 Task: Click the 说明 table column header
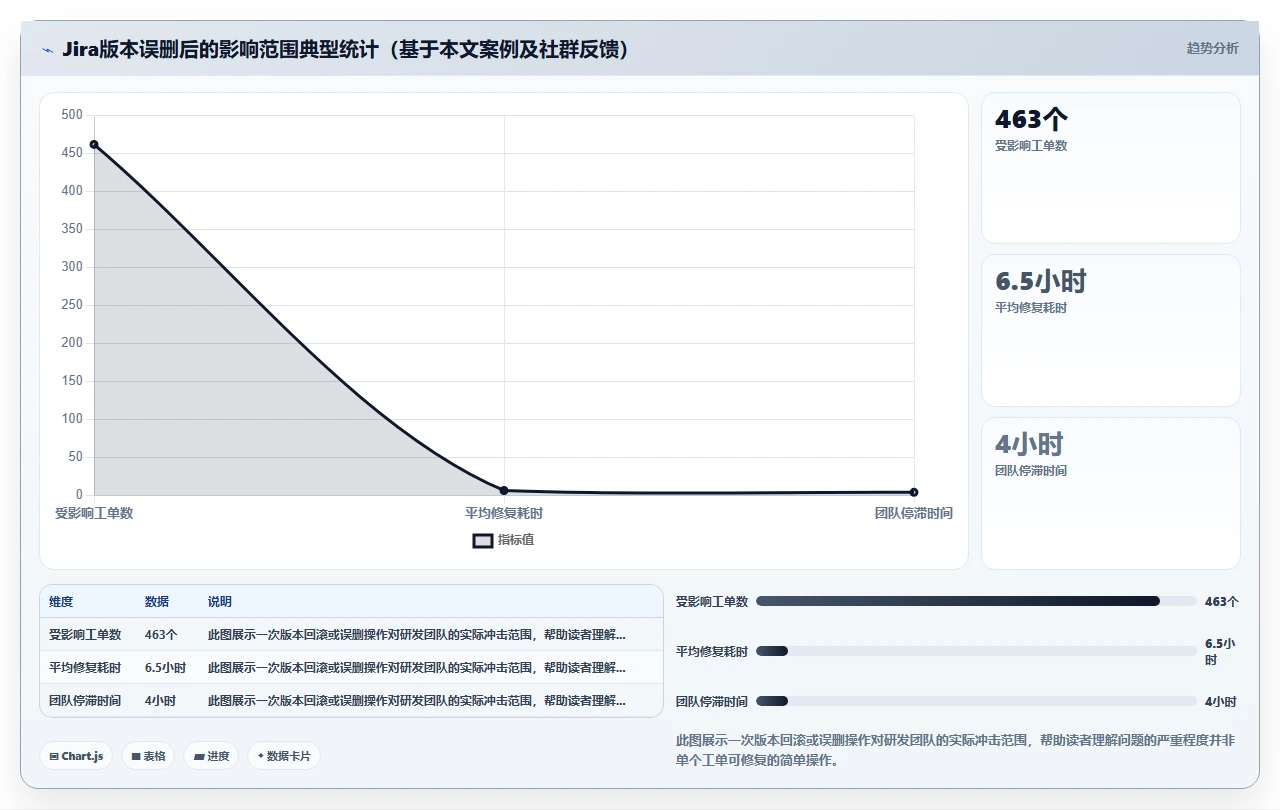click(220, 602)
